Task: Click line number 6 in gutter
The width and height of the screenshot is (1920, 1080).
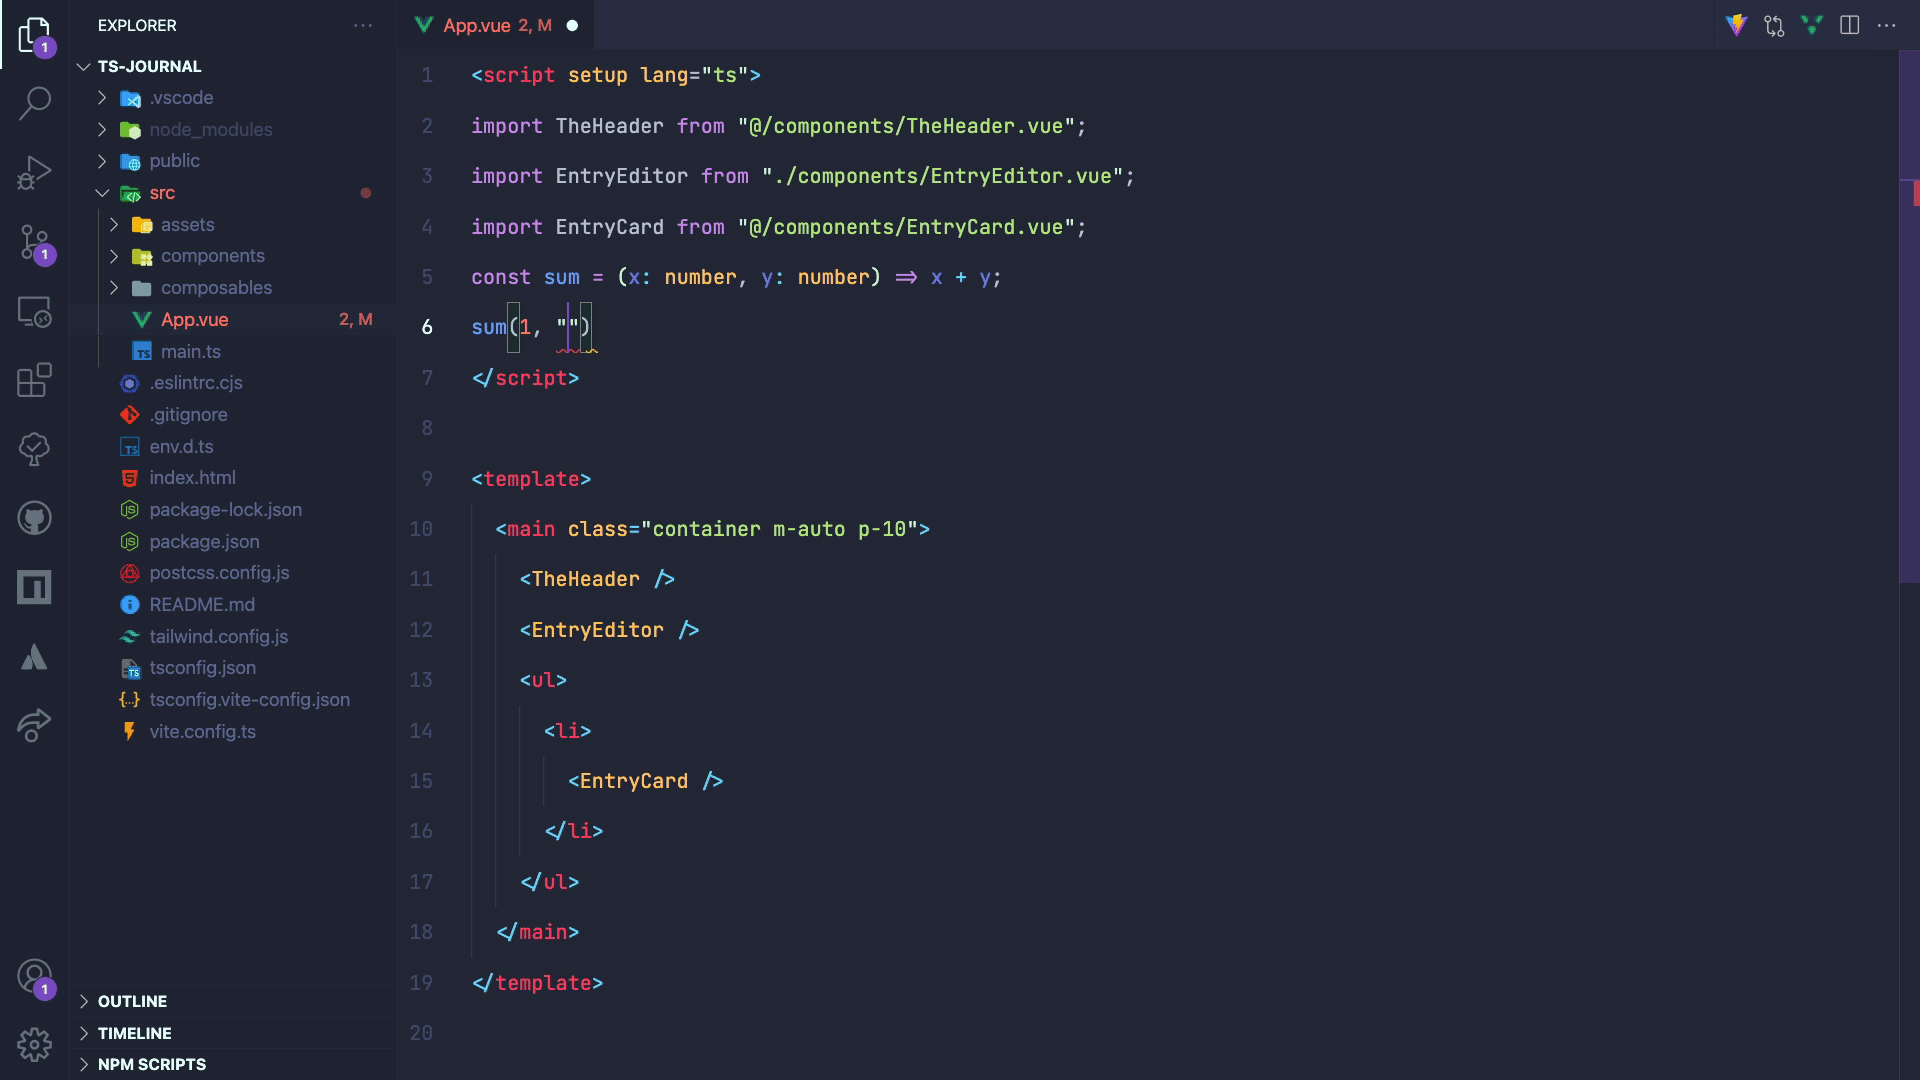Action: tap(427, 327)
